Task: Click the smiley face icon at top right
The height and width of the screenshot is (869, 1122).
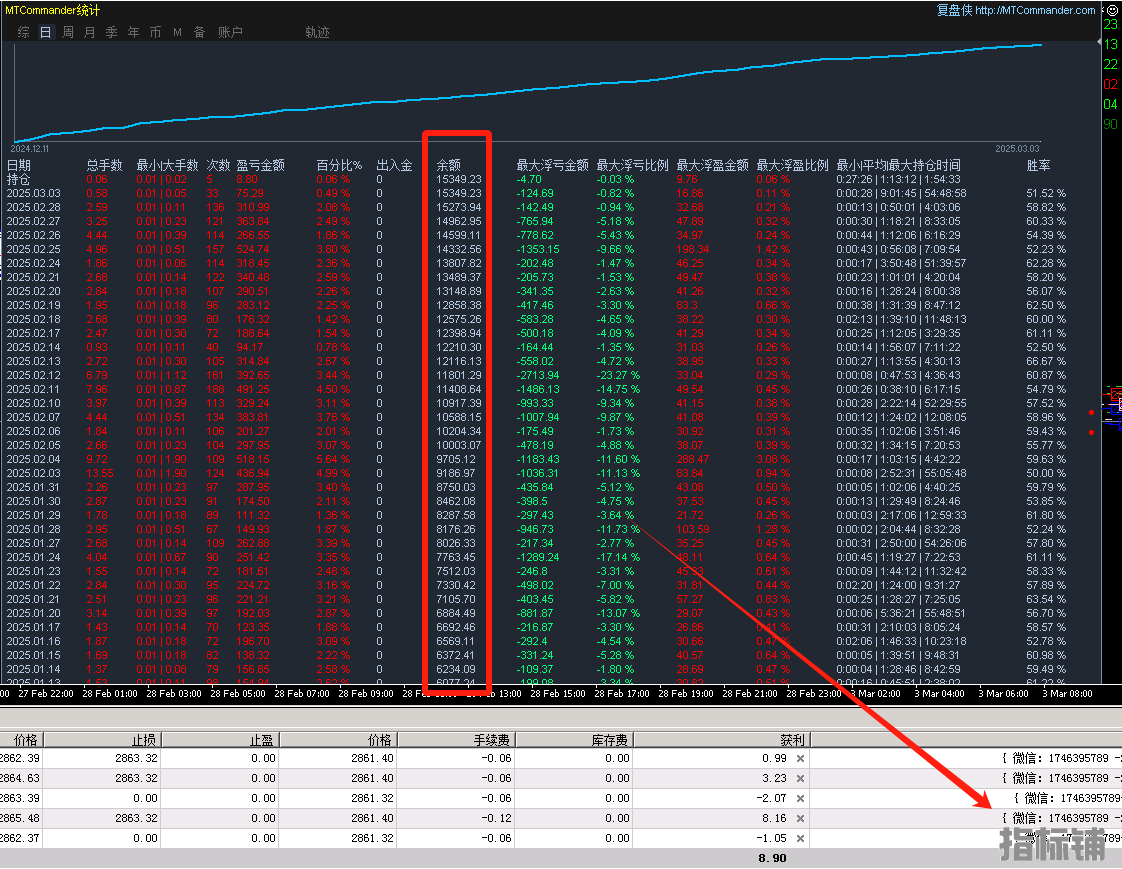Action: [x=1113, y=10]
